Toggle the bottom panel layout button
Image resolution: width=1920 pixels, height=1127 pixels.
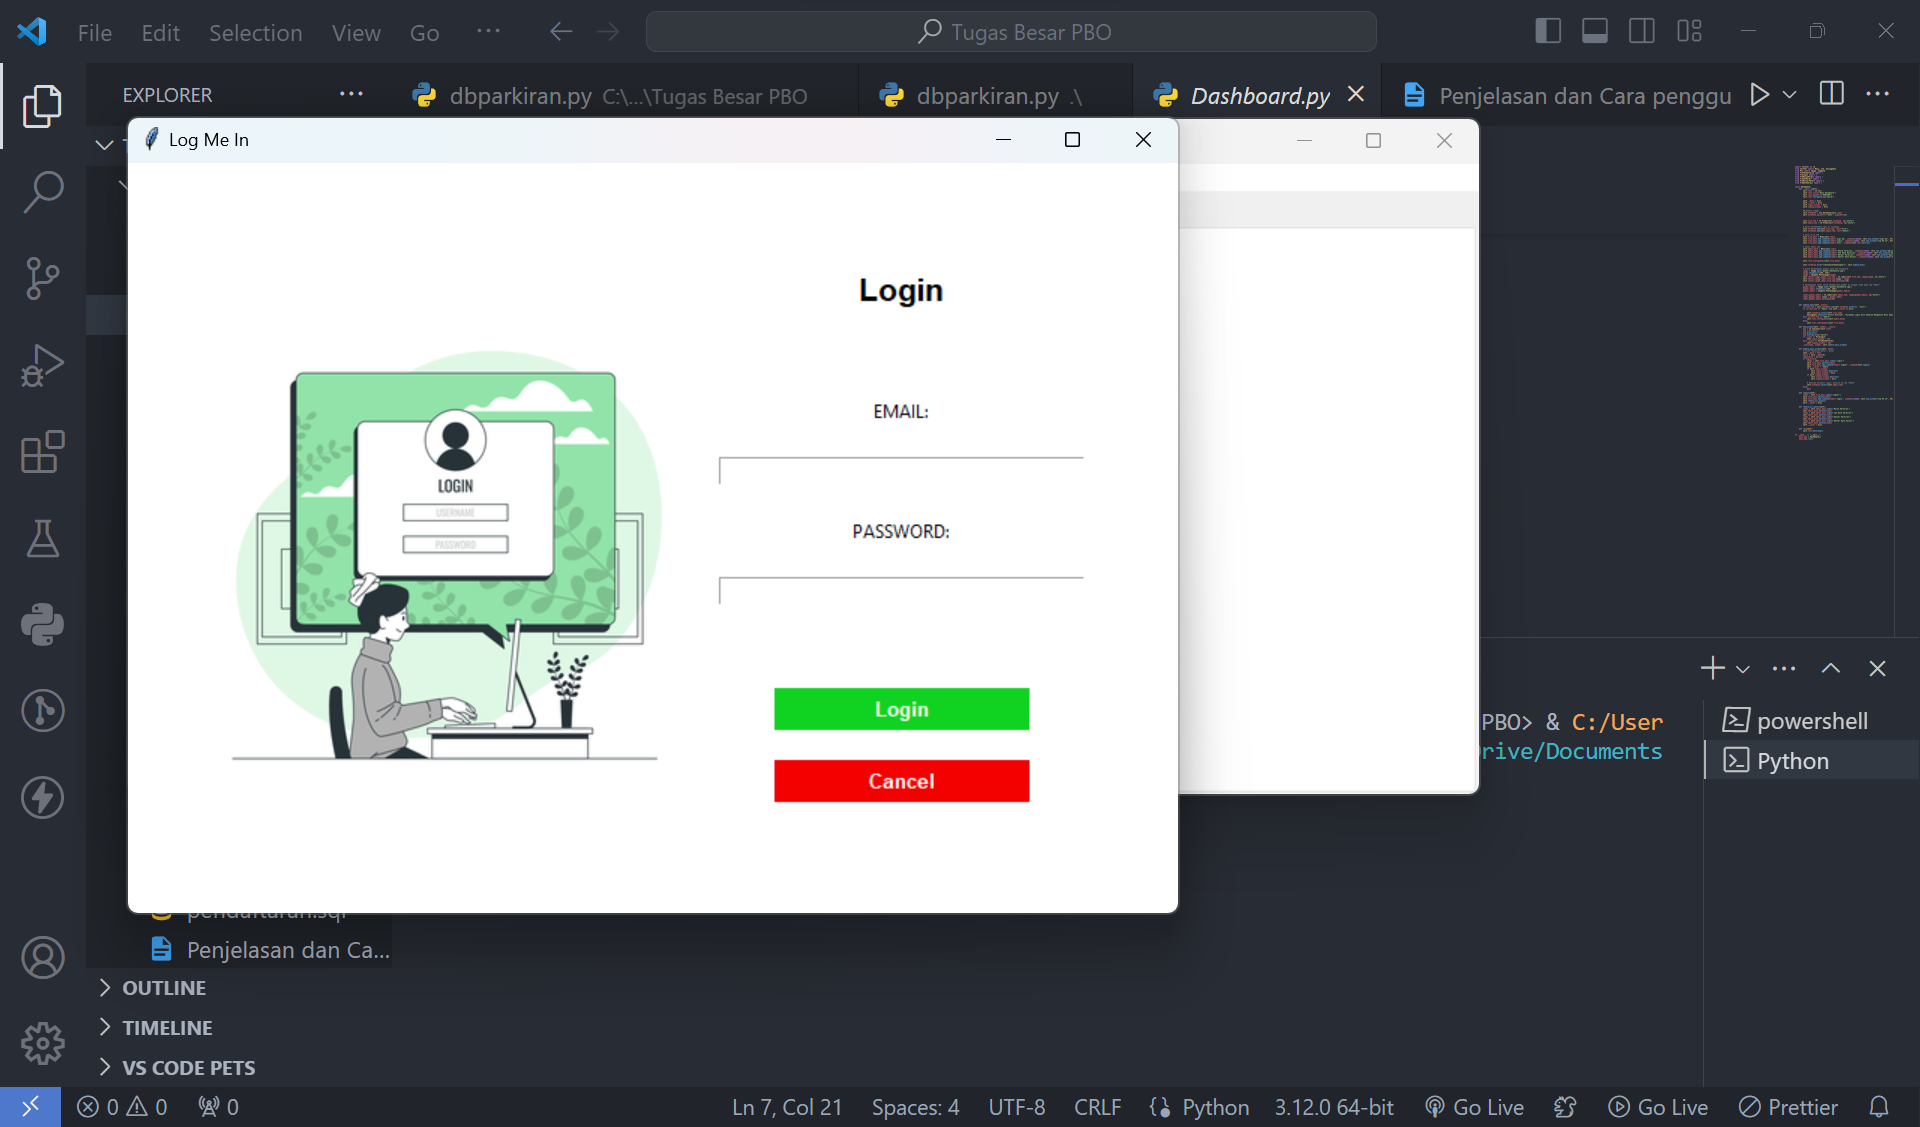(1595, 31)
